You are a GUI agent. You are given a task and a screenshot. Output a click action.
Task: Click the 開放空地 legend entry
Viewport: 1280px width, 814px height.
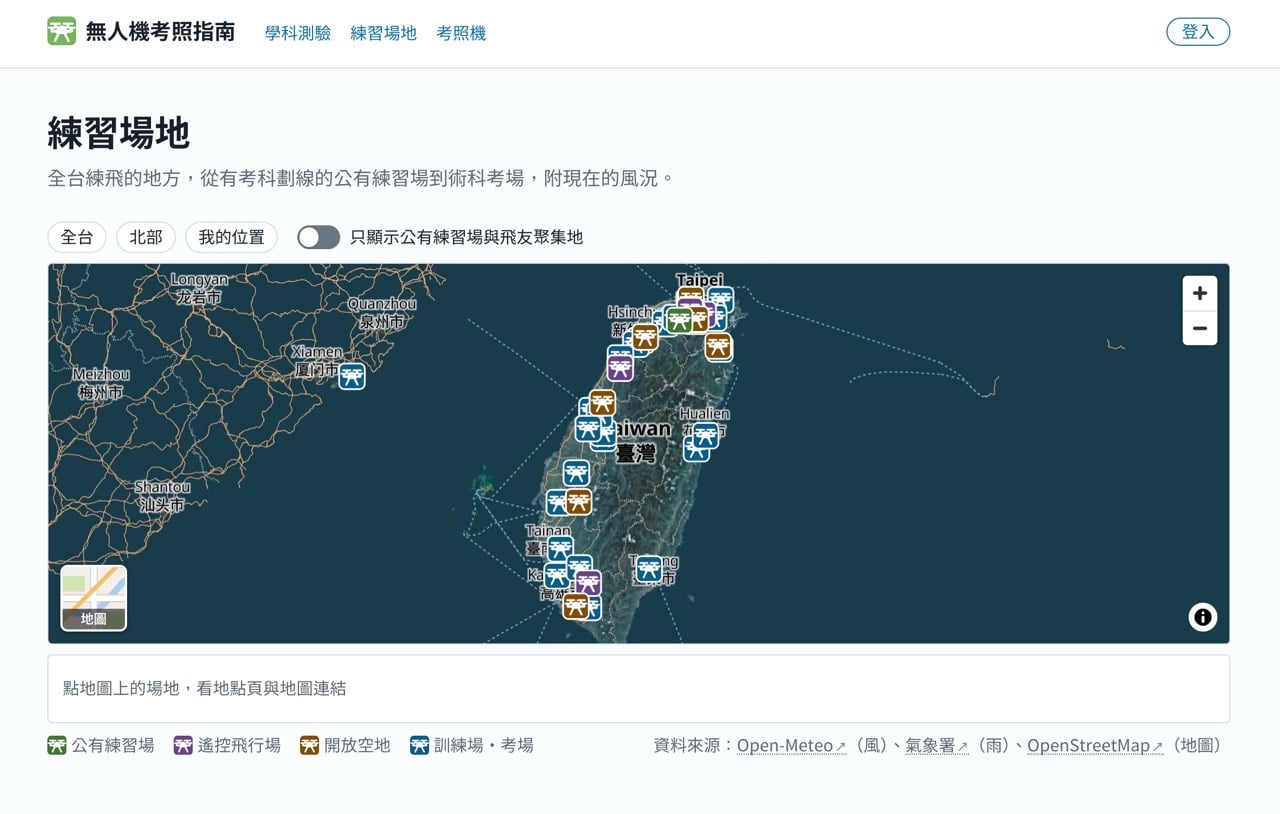click(345, 745)
